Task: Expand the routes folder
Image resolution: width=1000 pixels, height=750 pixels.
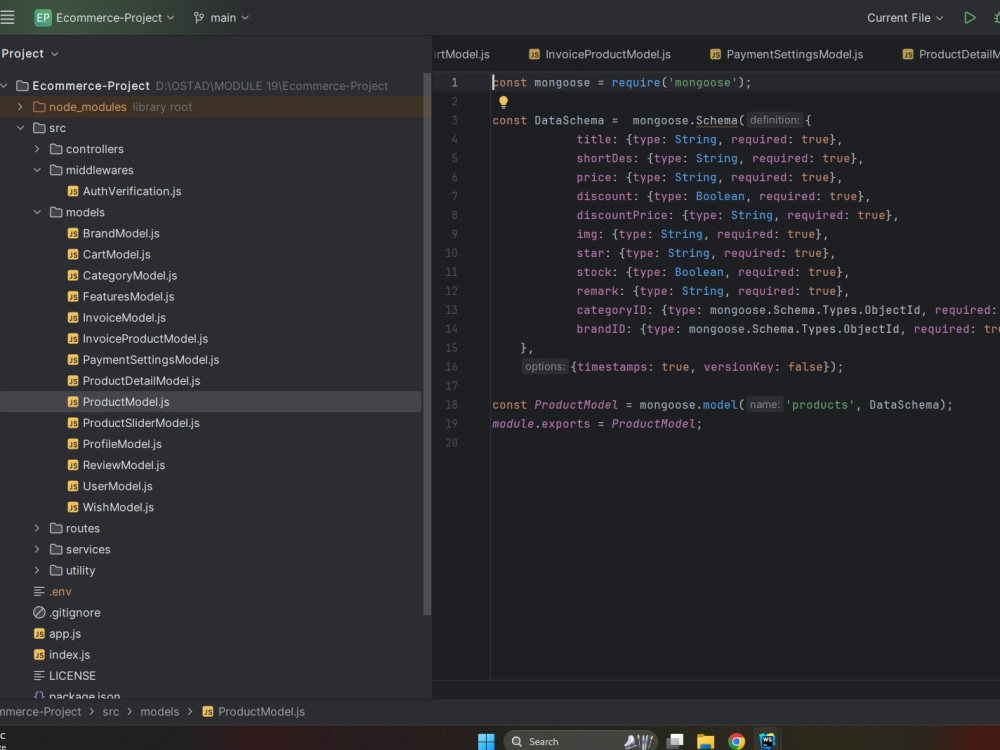Action: 37,528
